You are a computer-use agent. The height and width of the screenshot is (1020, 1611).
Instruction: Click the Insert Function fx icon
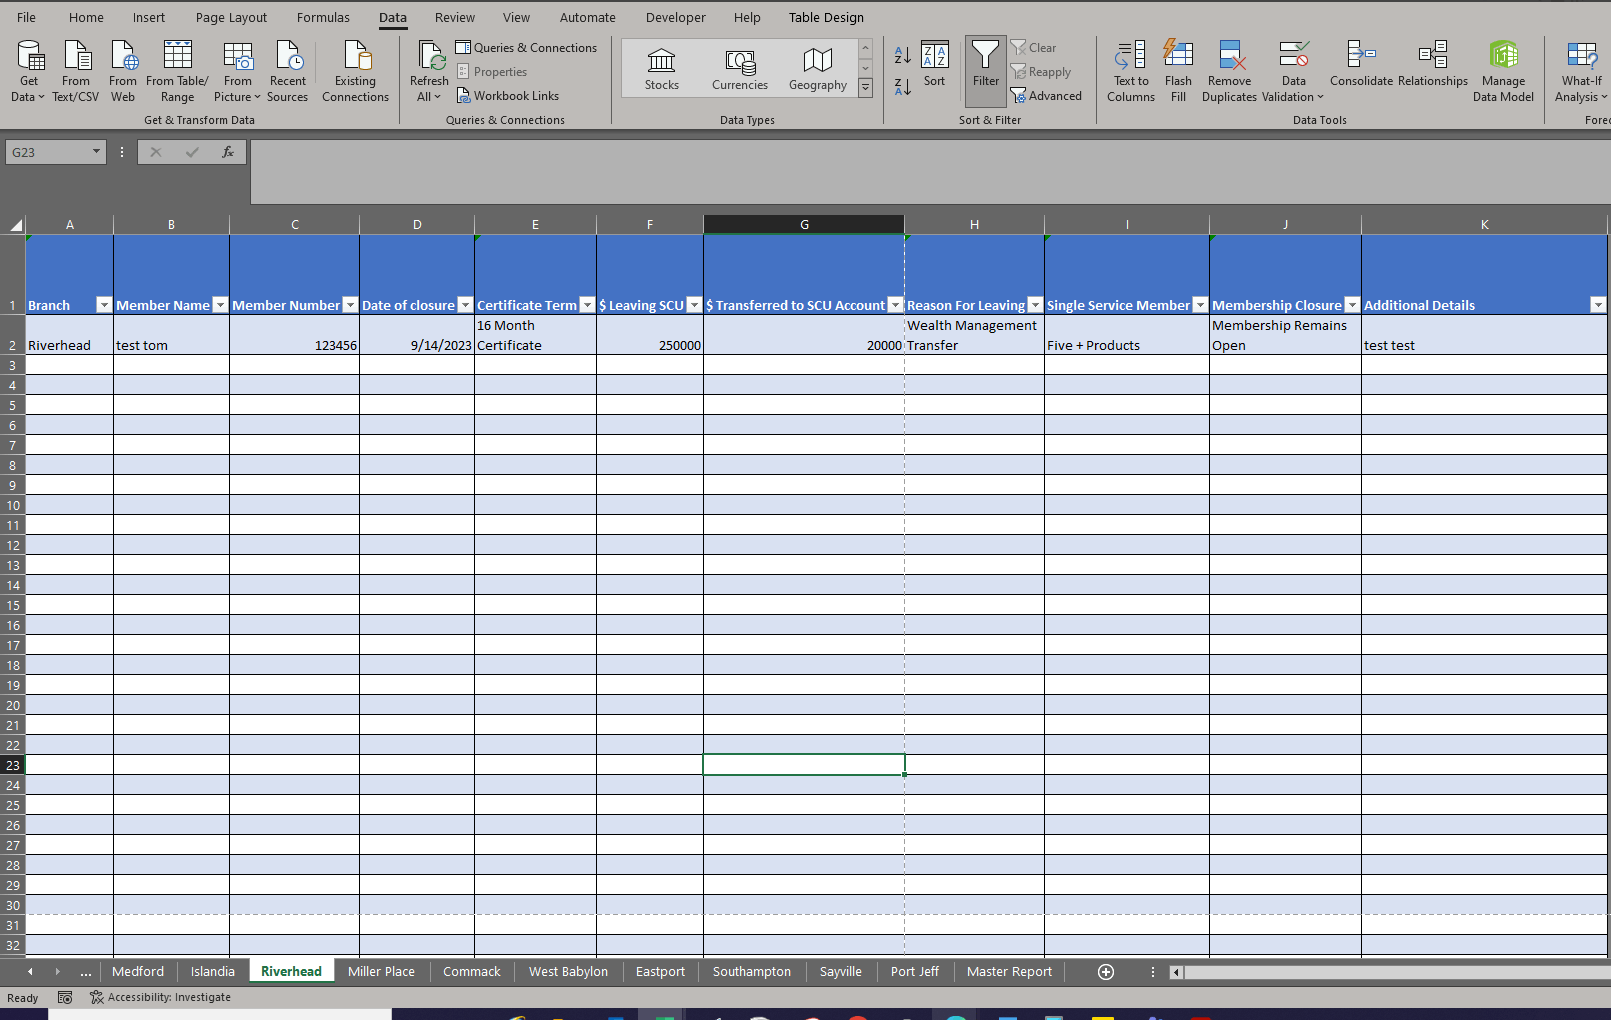pyautogui.click(x=228, y=152)
